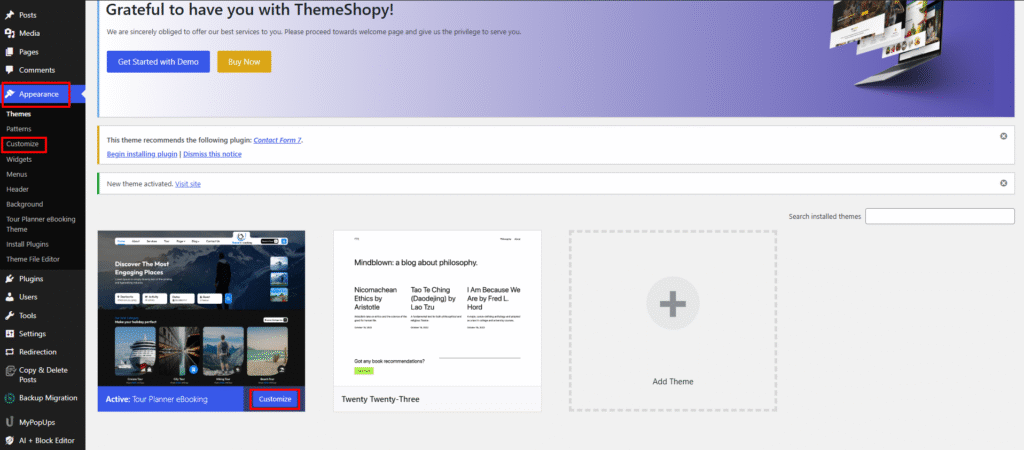1024x450 pixels.
Task: Click the Pages icon in sidebar
Action: tap(9, 52)
